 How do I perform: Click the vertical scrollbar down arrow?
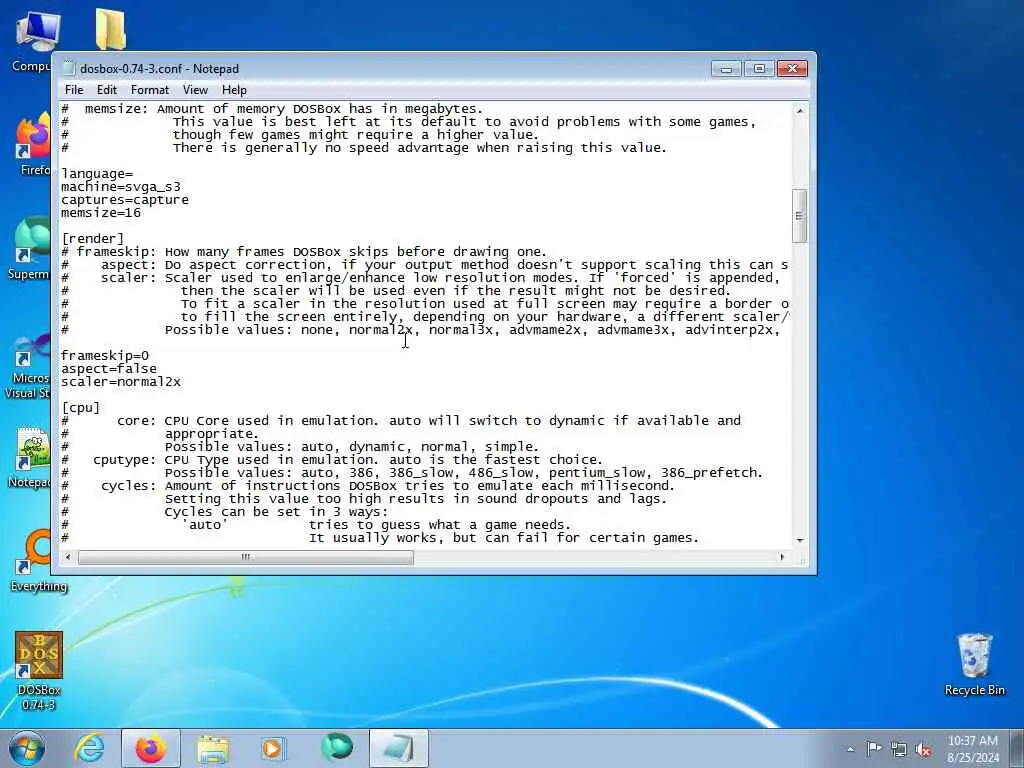coord(799,541)
